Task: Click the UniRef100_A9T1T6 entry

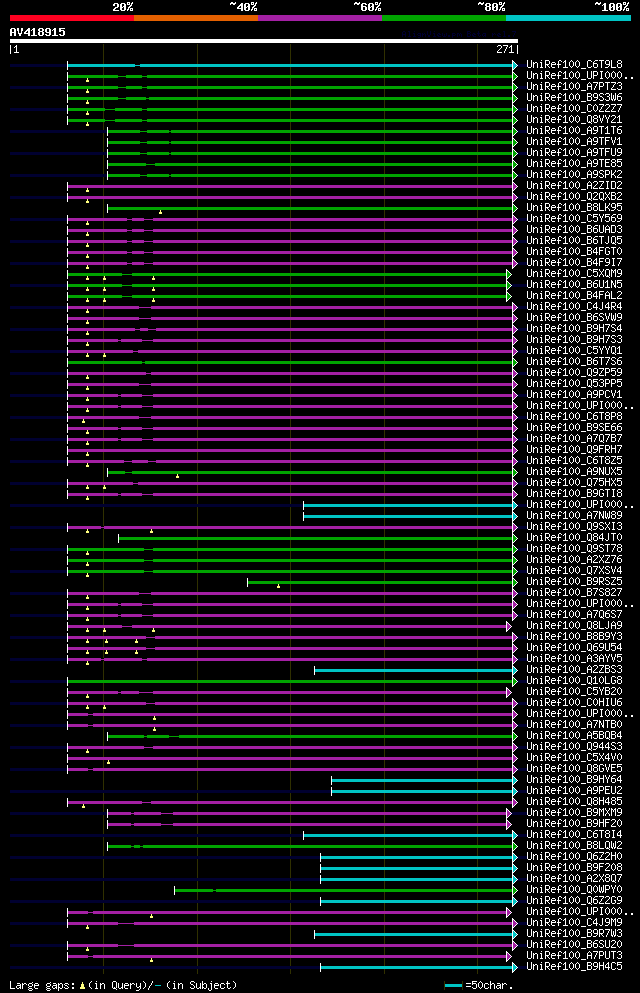Action: pos(574,130)
